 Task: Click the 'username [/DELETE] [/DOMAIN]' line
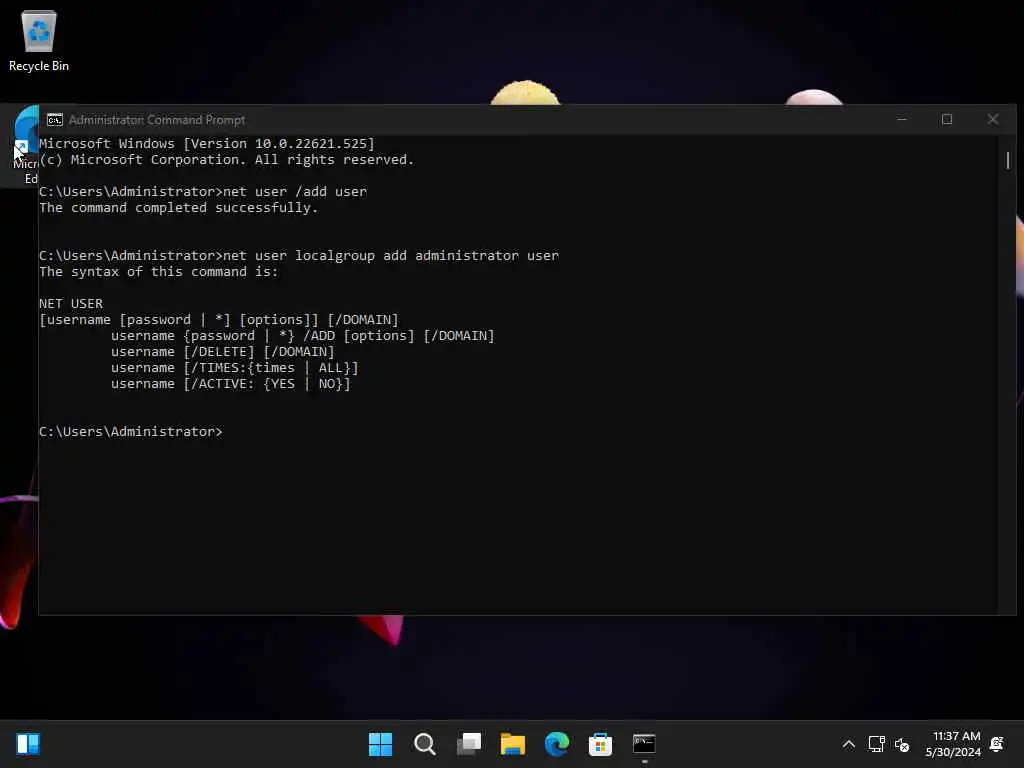pyautogui.click(x=222, y=351)
